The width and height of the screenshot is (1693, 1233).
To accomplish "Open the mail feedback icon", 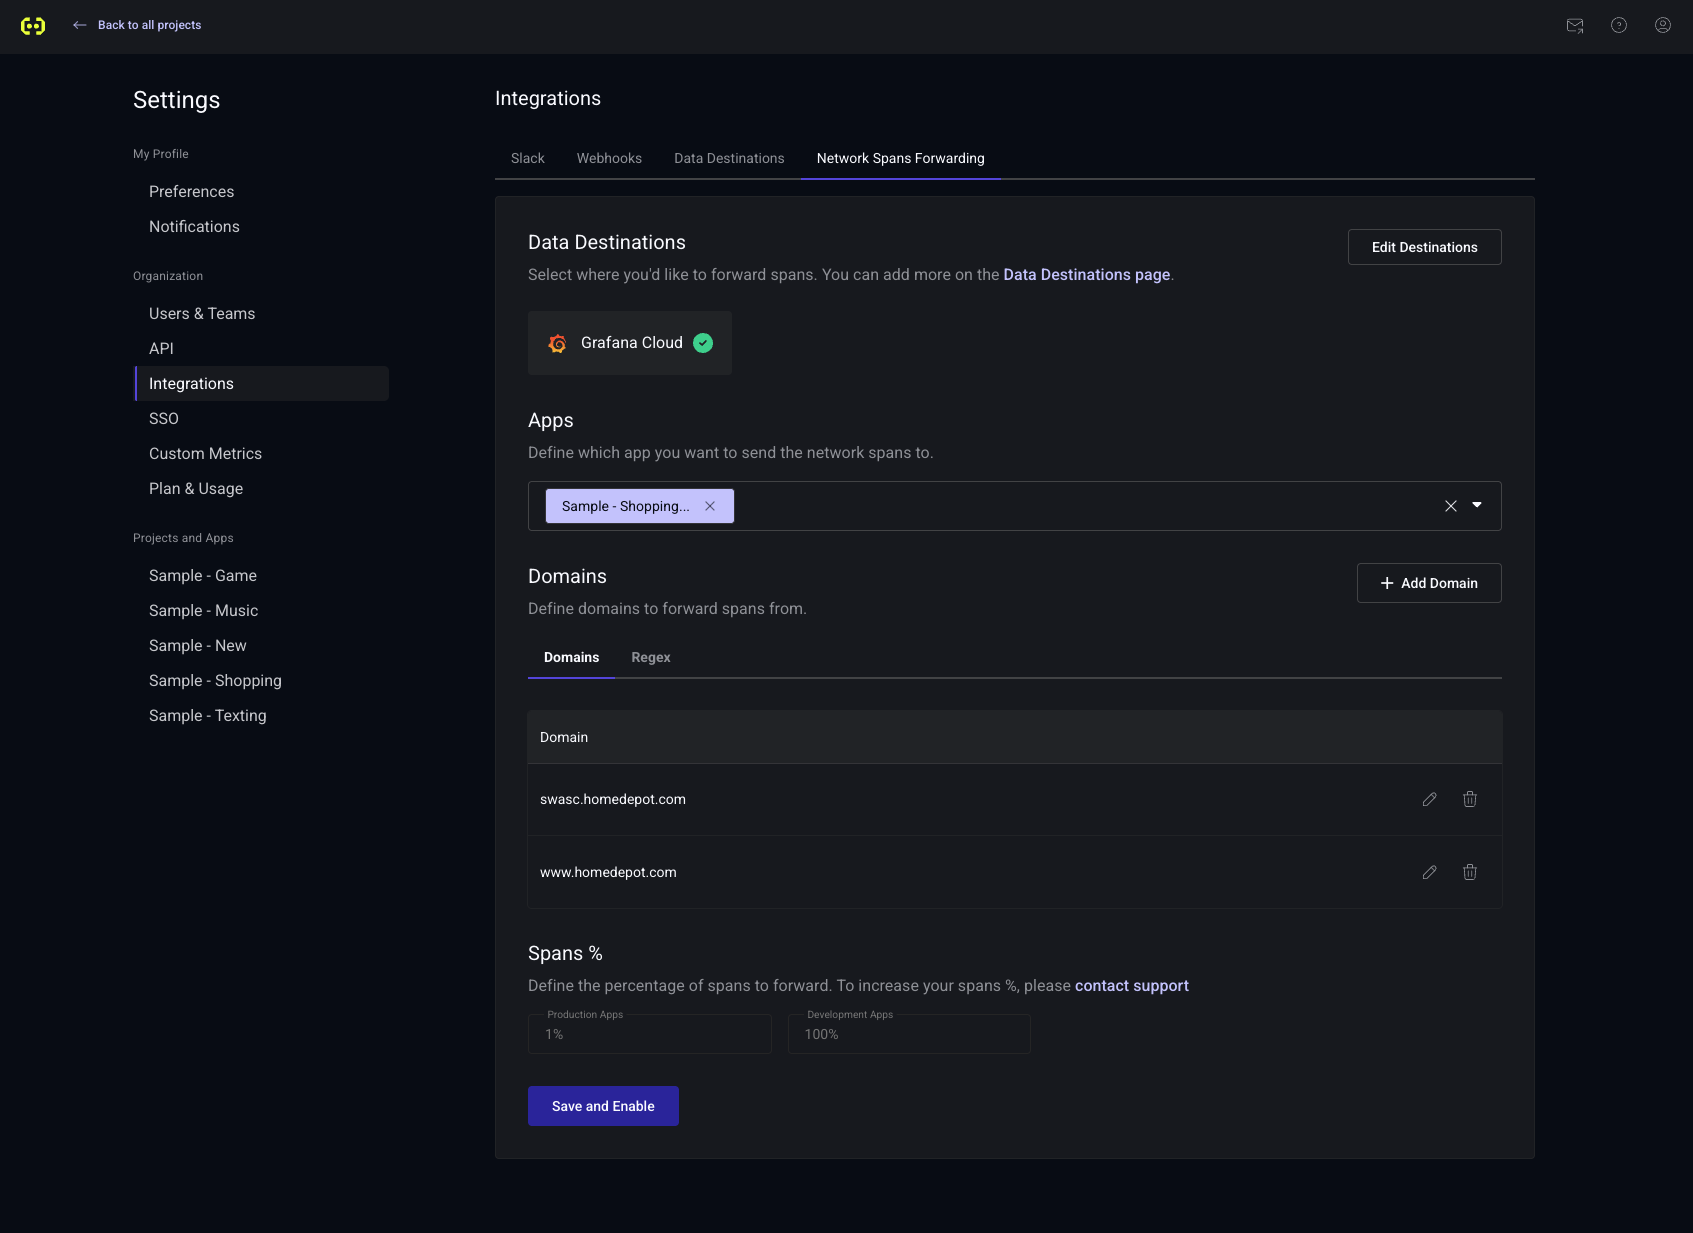I will click(x=1574, y=26).
